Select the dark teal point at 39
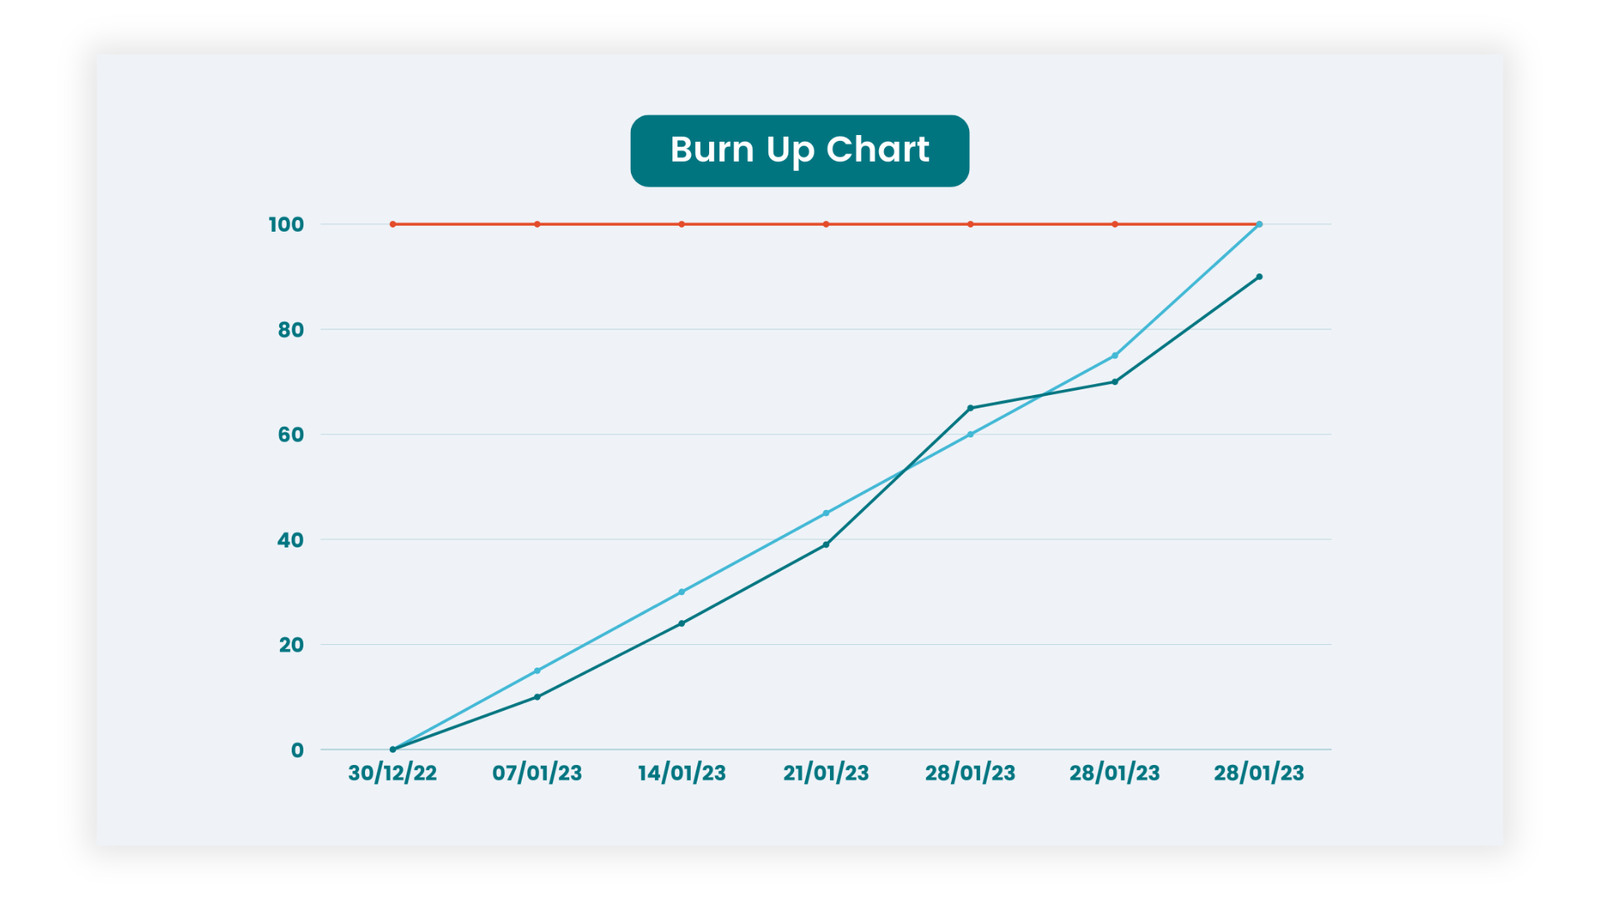 [826, 545]
